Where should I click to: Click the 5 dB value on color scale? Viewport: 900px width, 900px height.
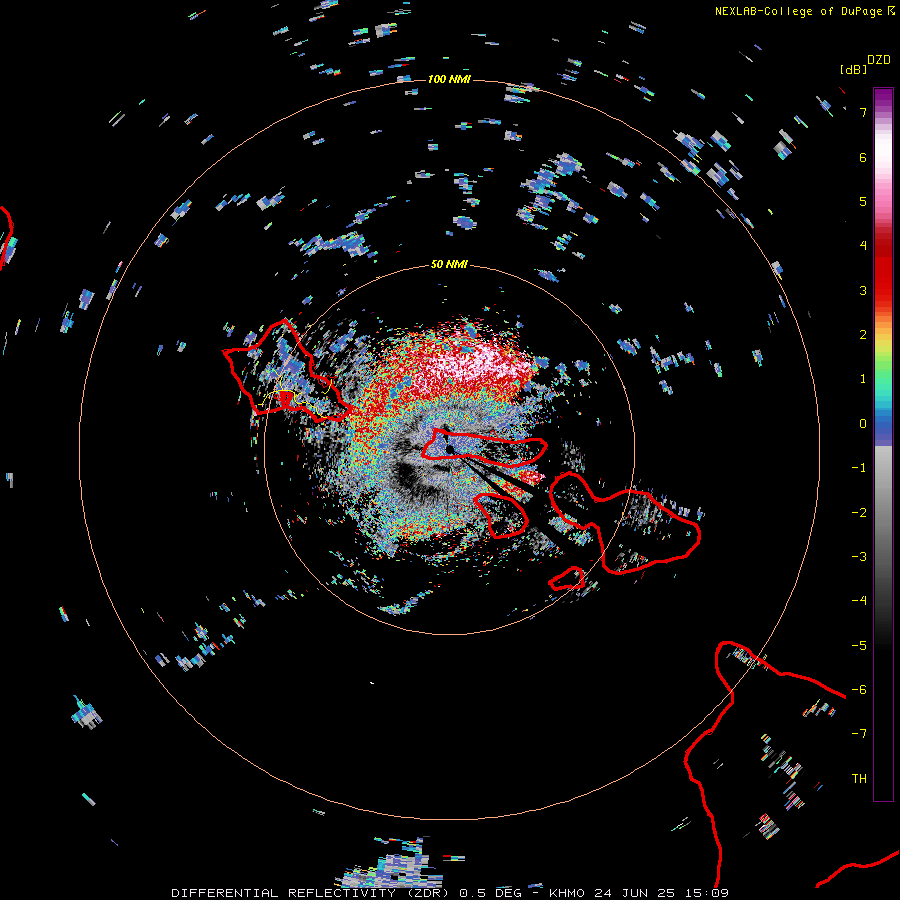[x=863, y=201]
